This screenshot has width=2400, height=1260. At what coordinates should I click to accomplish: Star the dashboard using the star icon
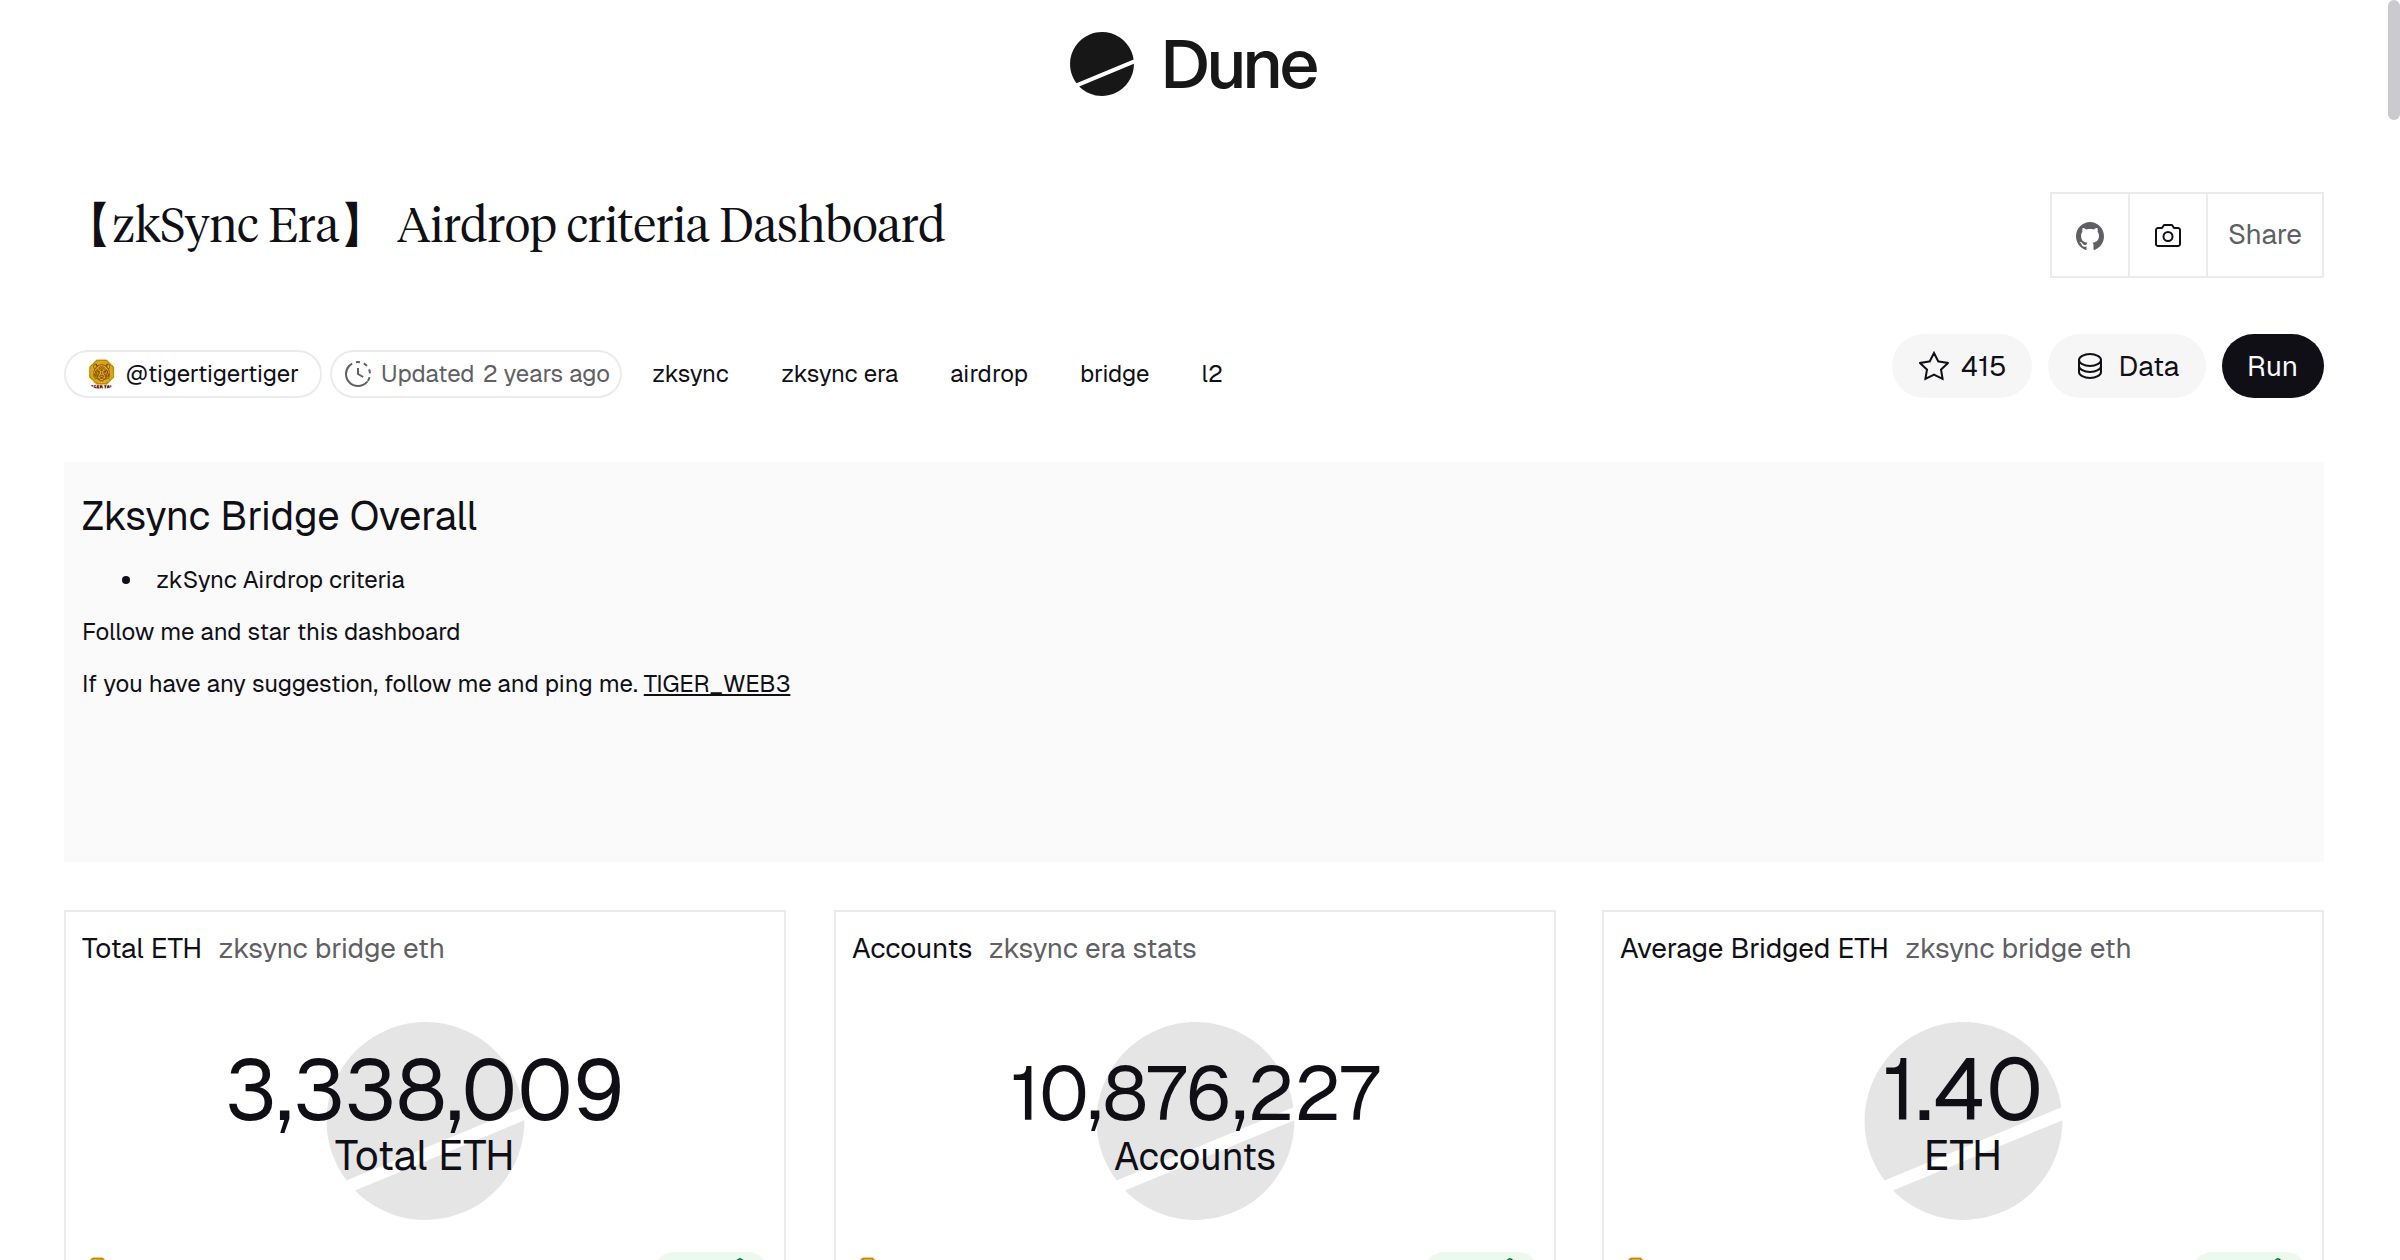[1934, 366]
